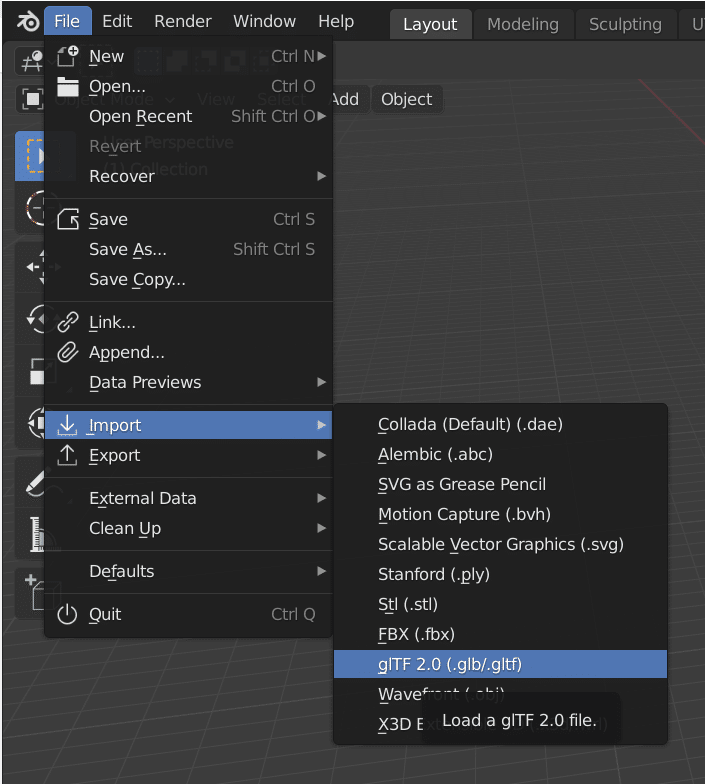This screenshot has width=705, height=784.
Task: Open the Object menu in viewport header
Action: (x=406, y=99)
